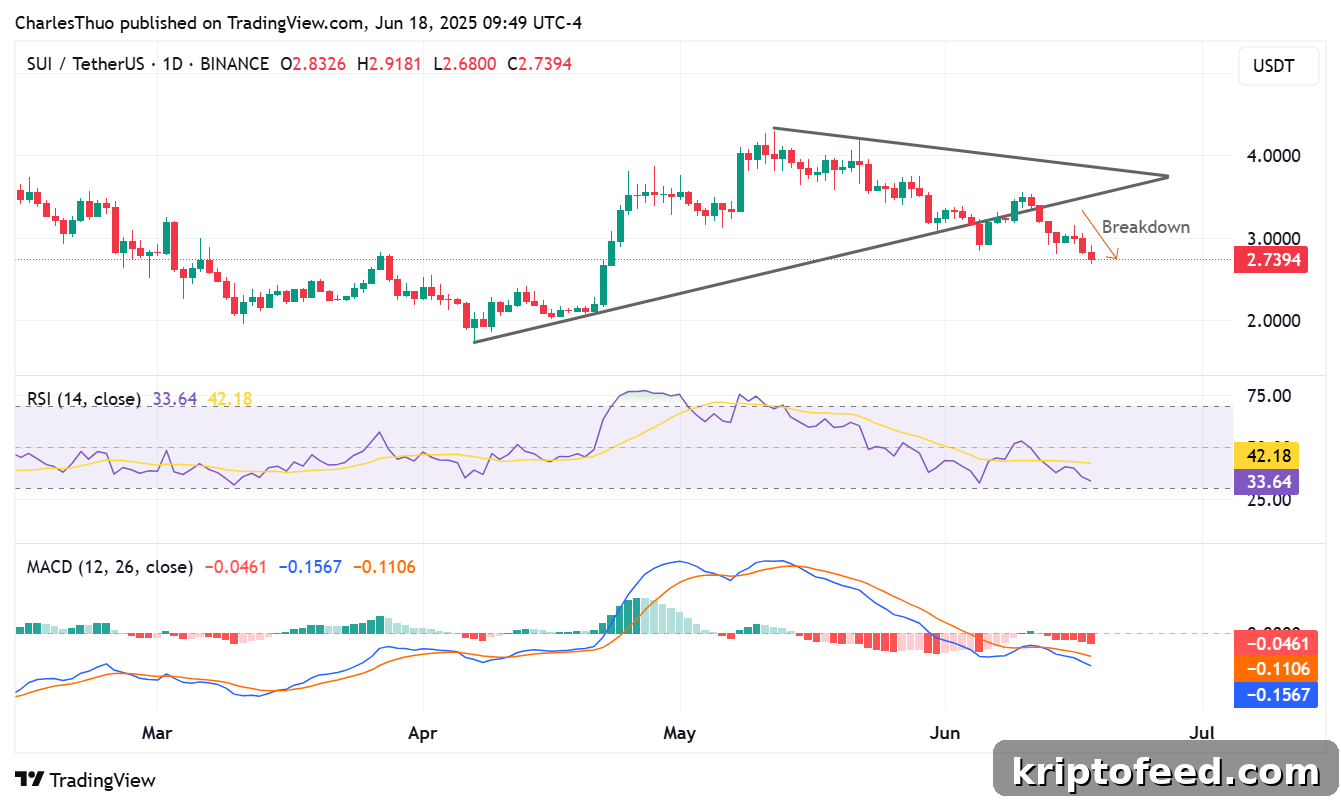Click the low value L2.6800
Screen dimensions: 1341x806
pyautogui.click(x=465, y=64)
